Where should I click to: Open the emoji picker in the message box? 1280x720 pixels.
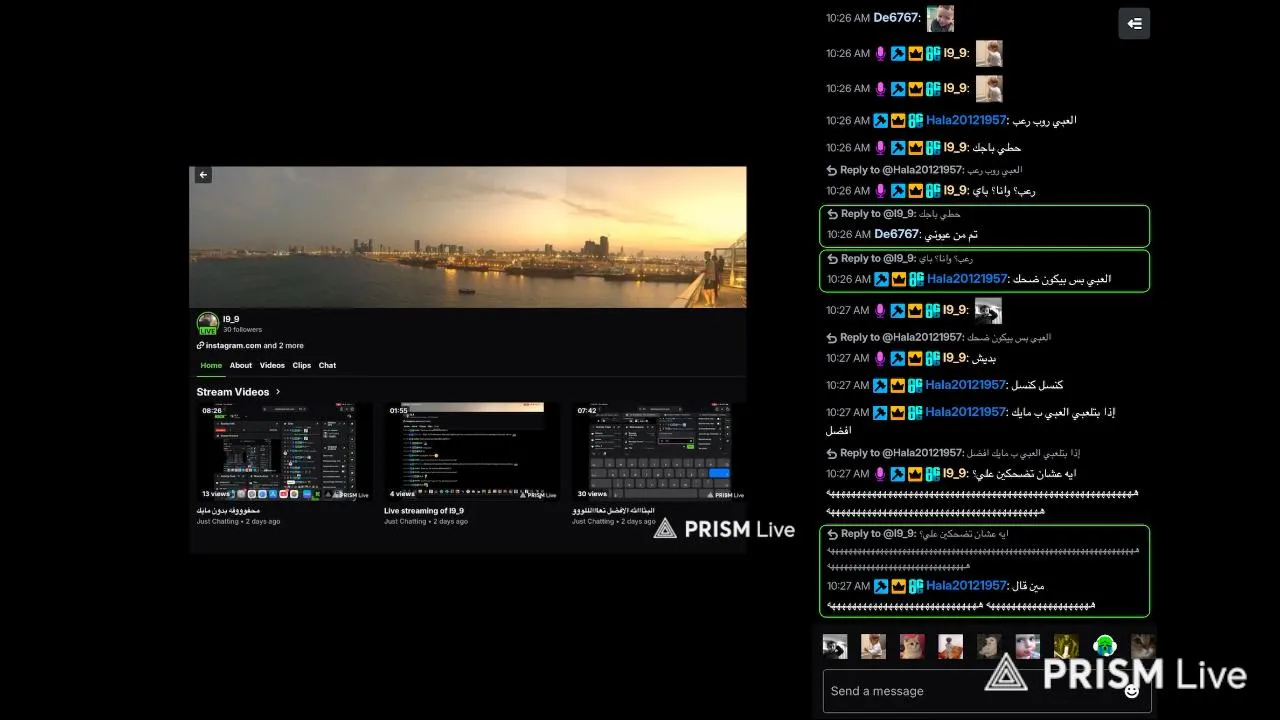click(x=1132, y=691)
